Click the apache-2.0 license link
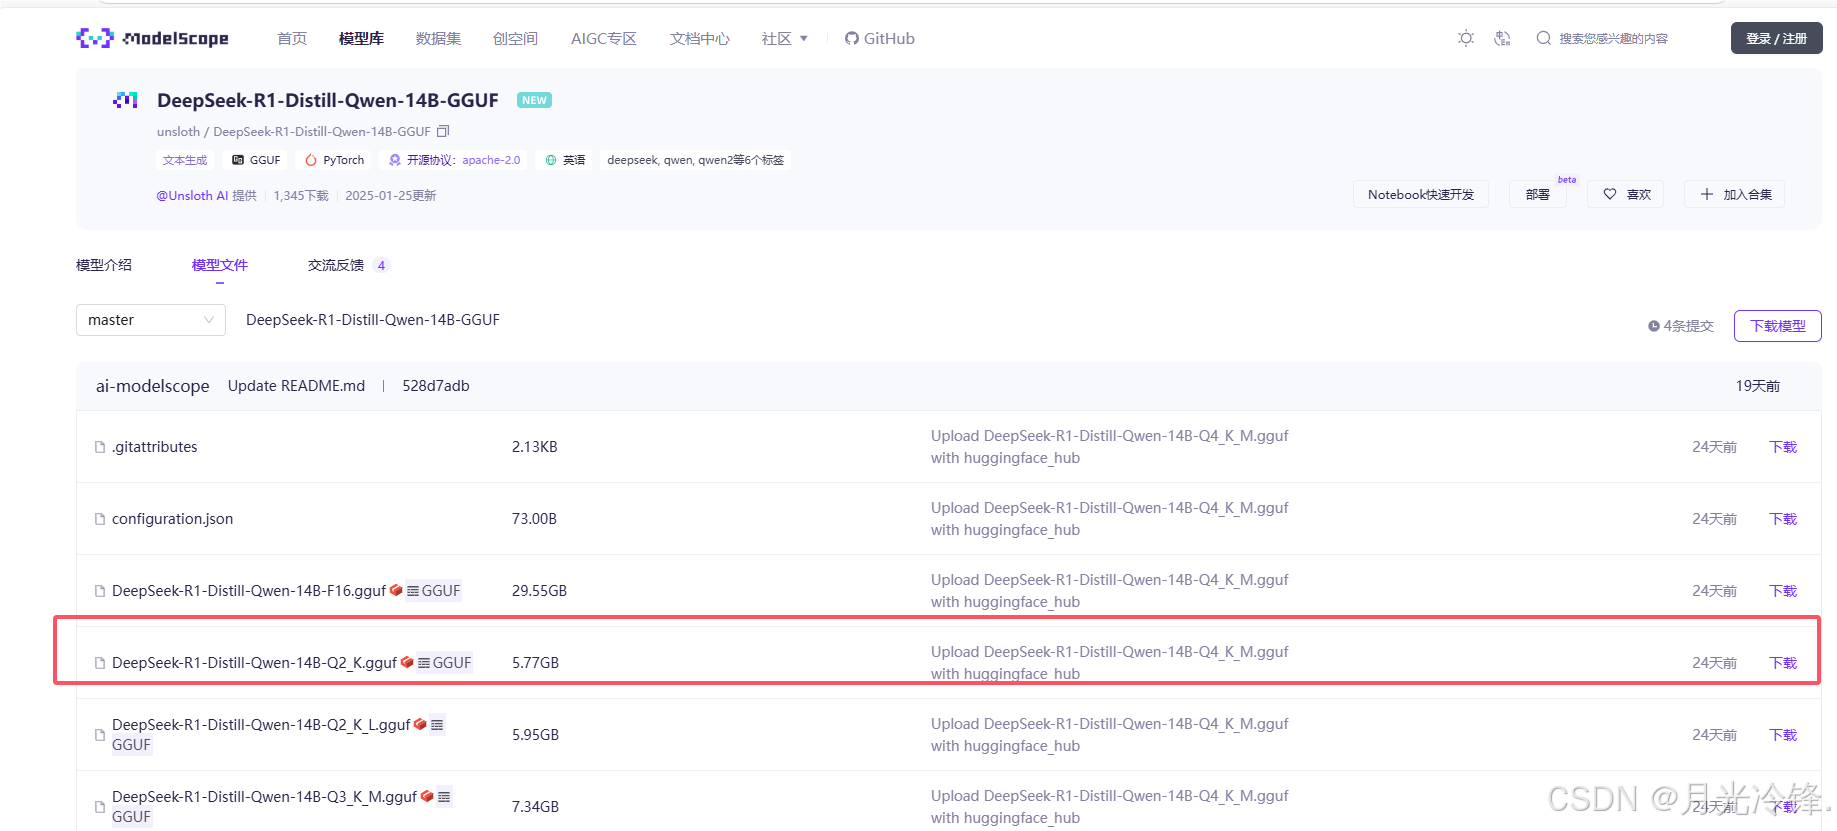Viewport: 1837px width, 831px height. point(491,160)
